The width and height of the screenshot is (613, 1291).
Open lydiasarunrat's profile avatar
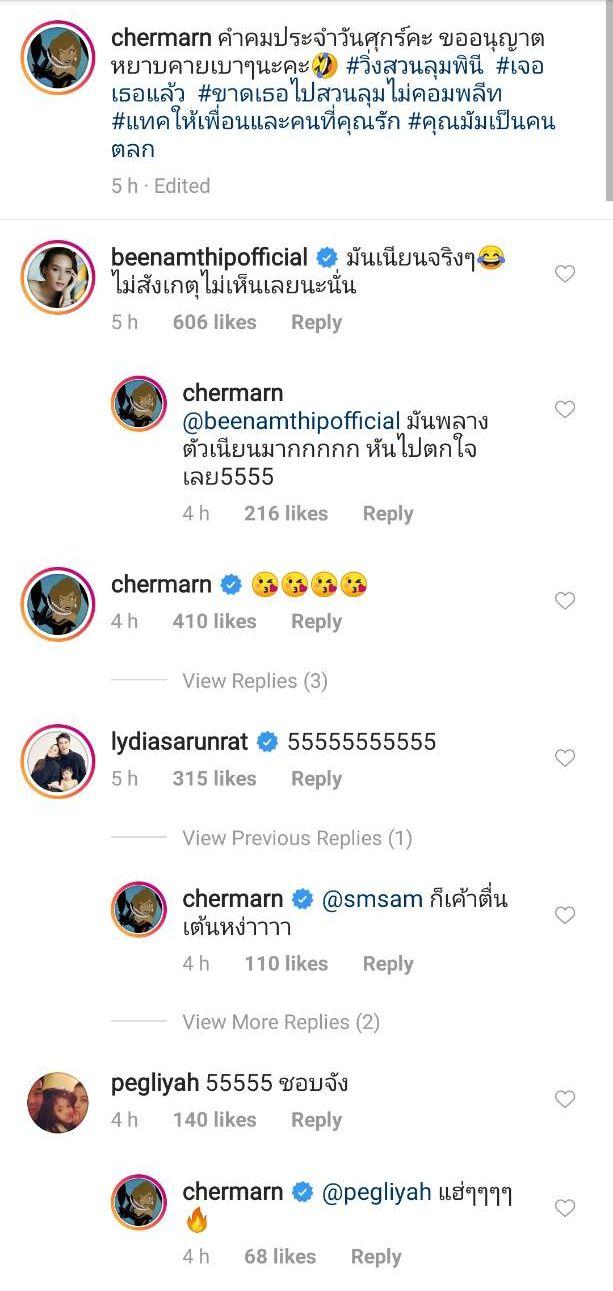coord(58,762)
